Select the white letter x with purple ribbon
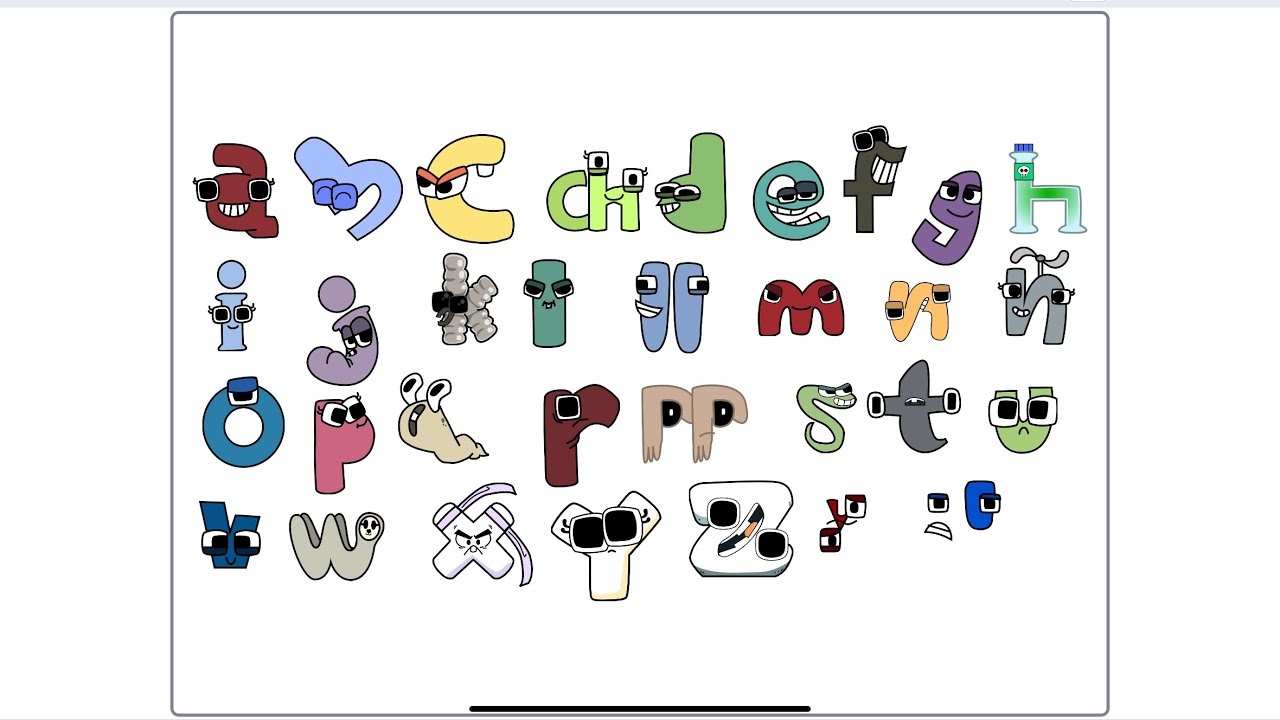 [x=482, y=535]
